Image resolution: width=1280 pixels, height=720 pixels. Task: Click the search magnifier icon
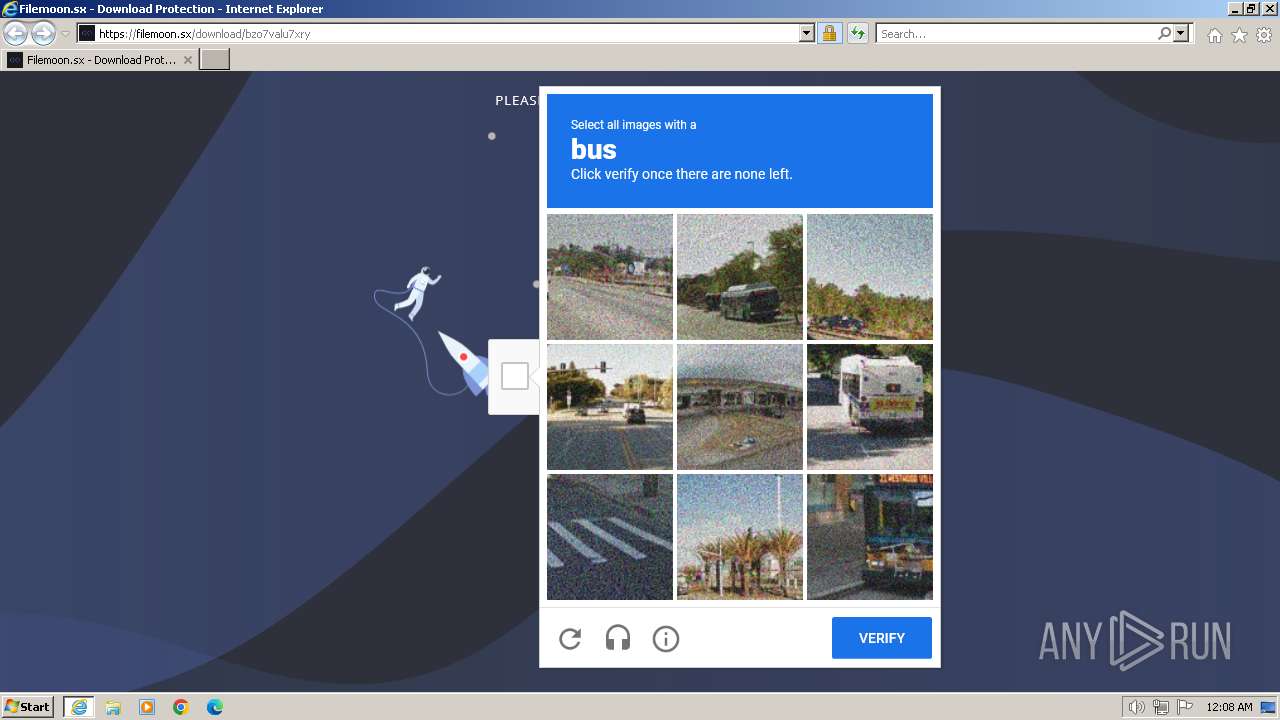click(x=1164, y=33)
